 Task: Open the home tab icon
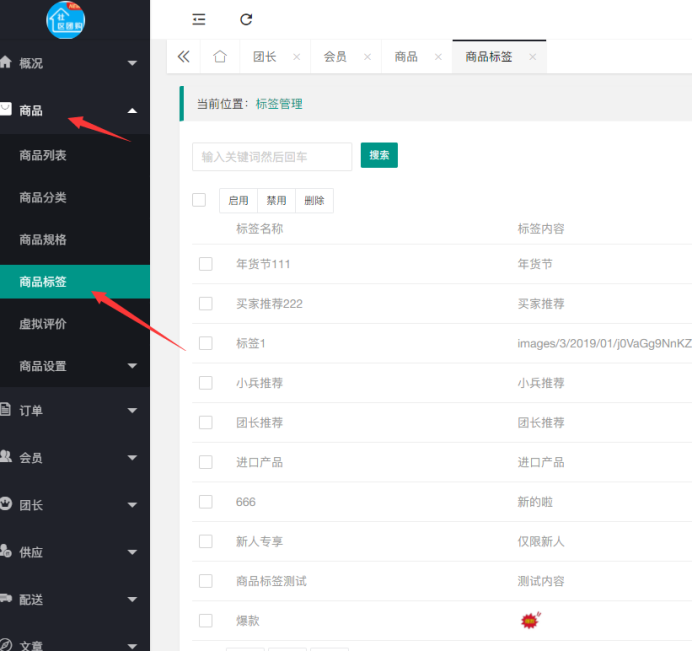tap(220, 57)
